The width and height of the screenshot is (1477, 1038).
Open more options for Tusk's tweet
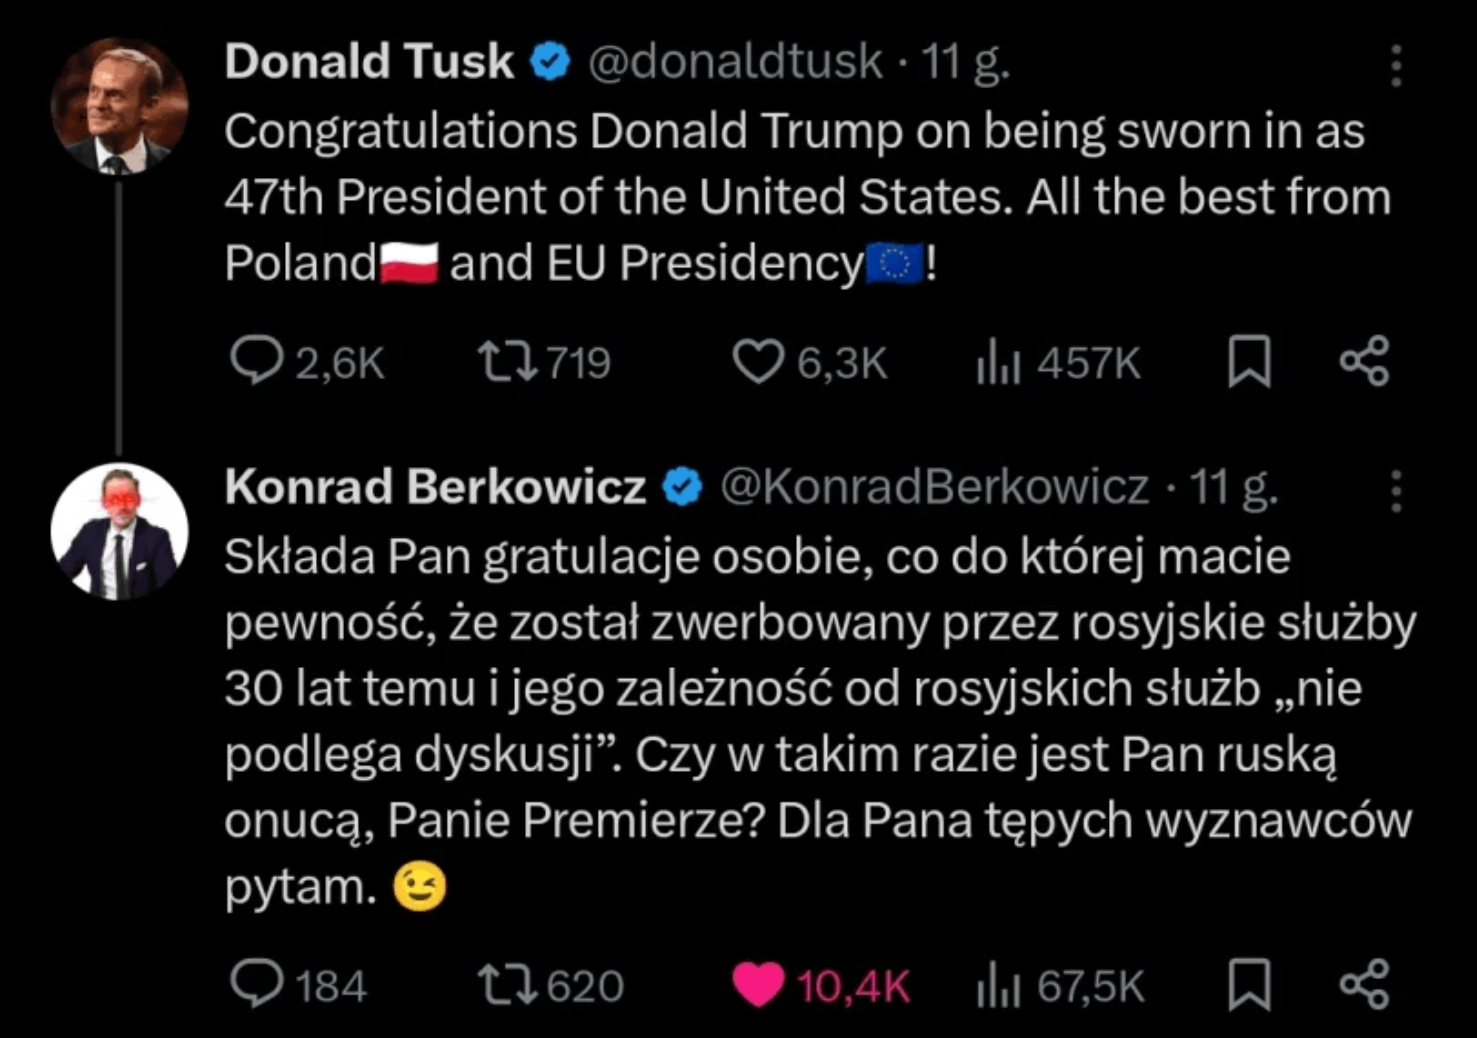pos(1396,66)
